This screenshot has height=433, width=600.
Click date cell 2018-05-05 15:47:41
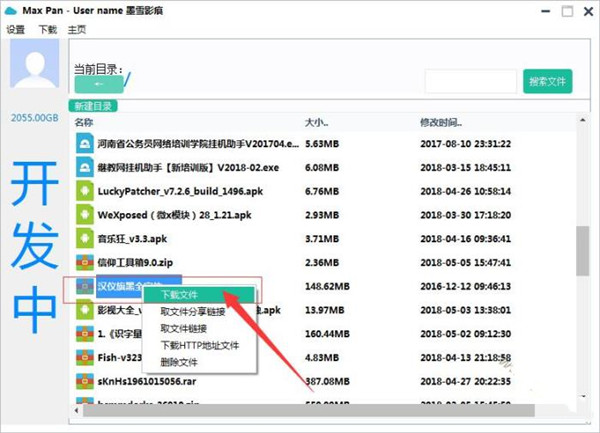pos(466,262)
